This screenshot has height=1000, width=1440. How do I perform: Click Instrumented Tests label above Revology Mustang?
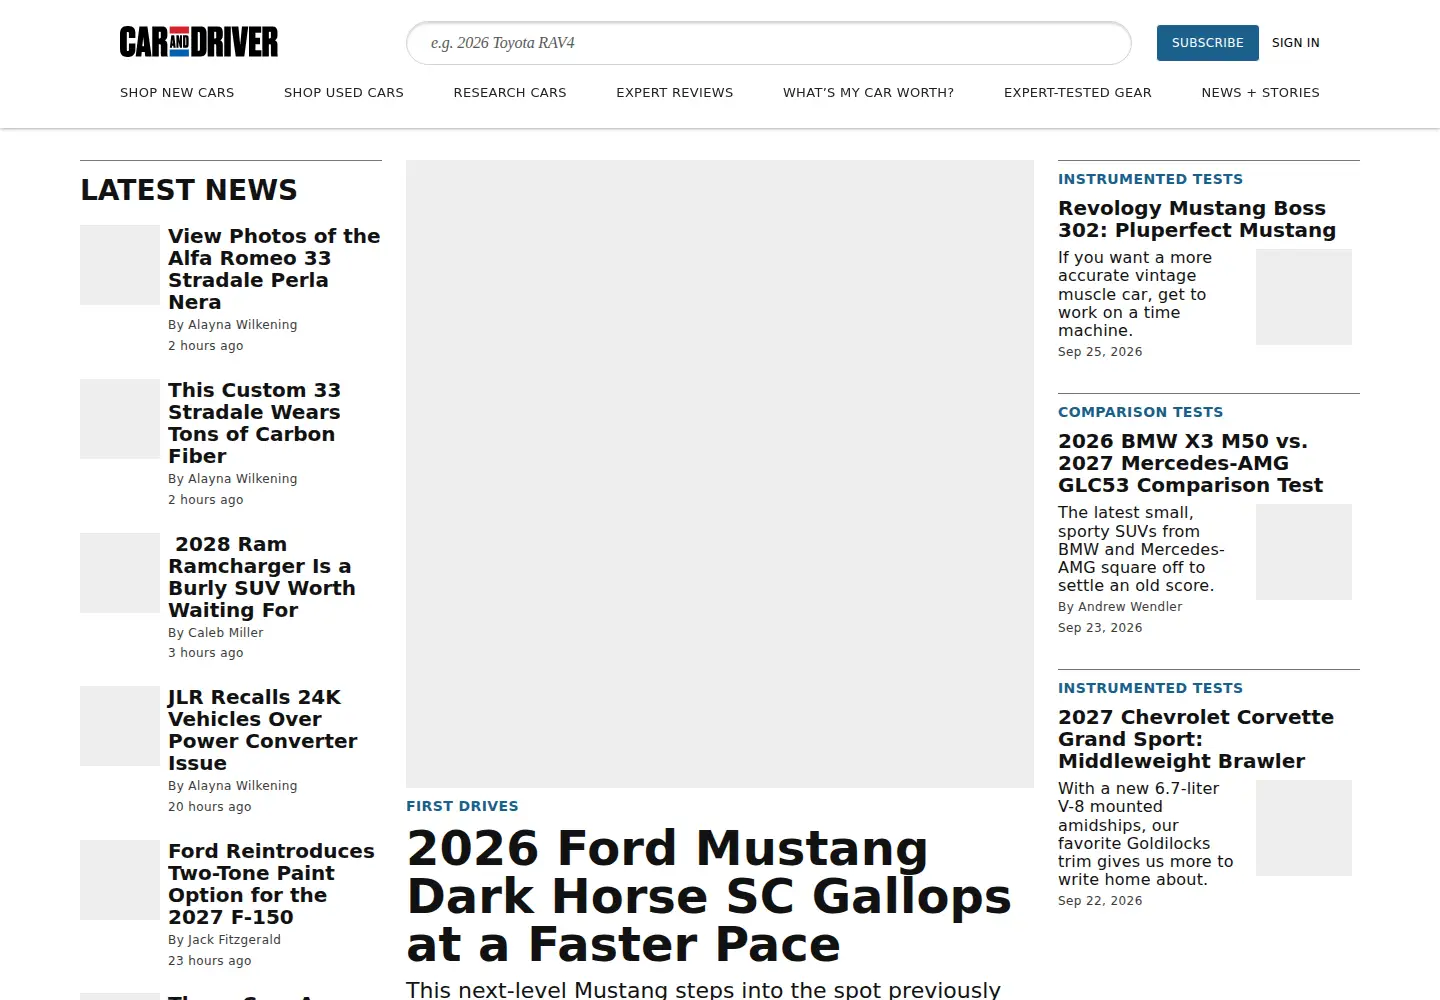point(1150,179)
